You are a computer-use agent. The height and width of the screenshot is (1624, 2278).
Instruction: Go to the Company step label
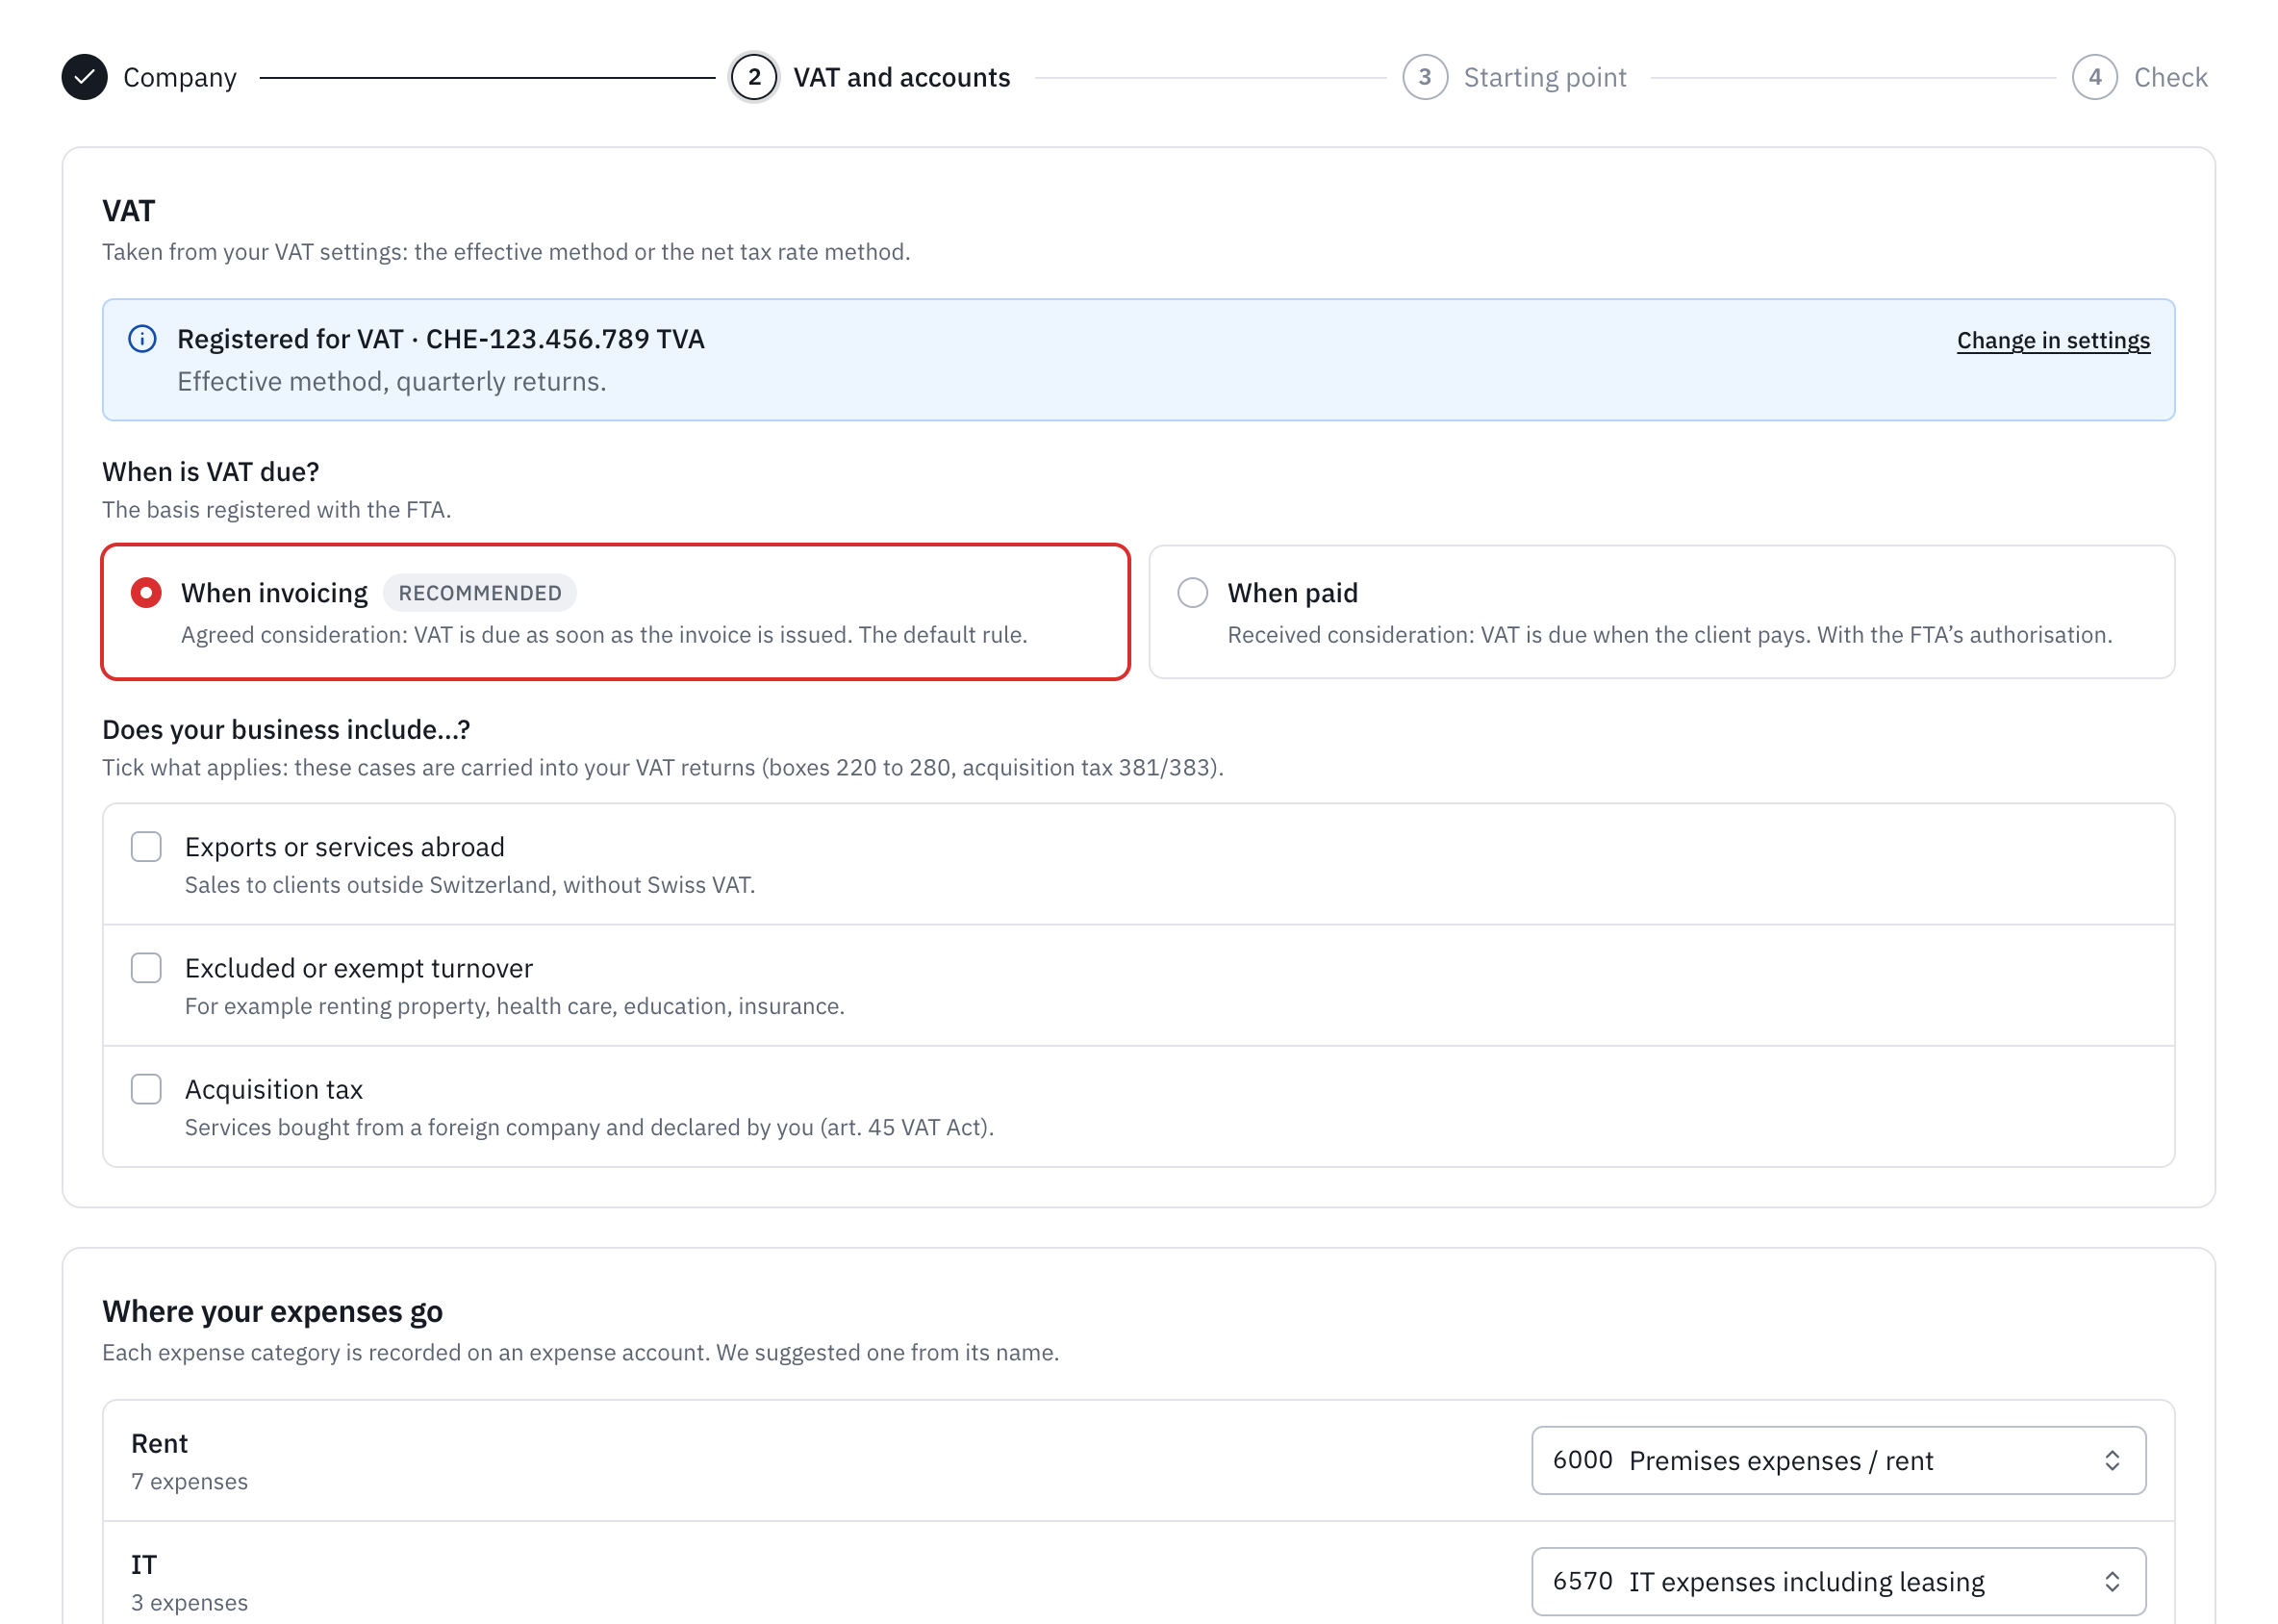click(180, 77)
